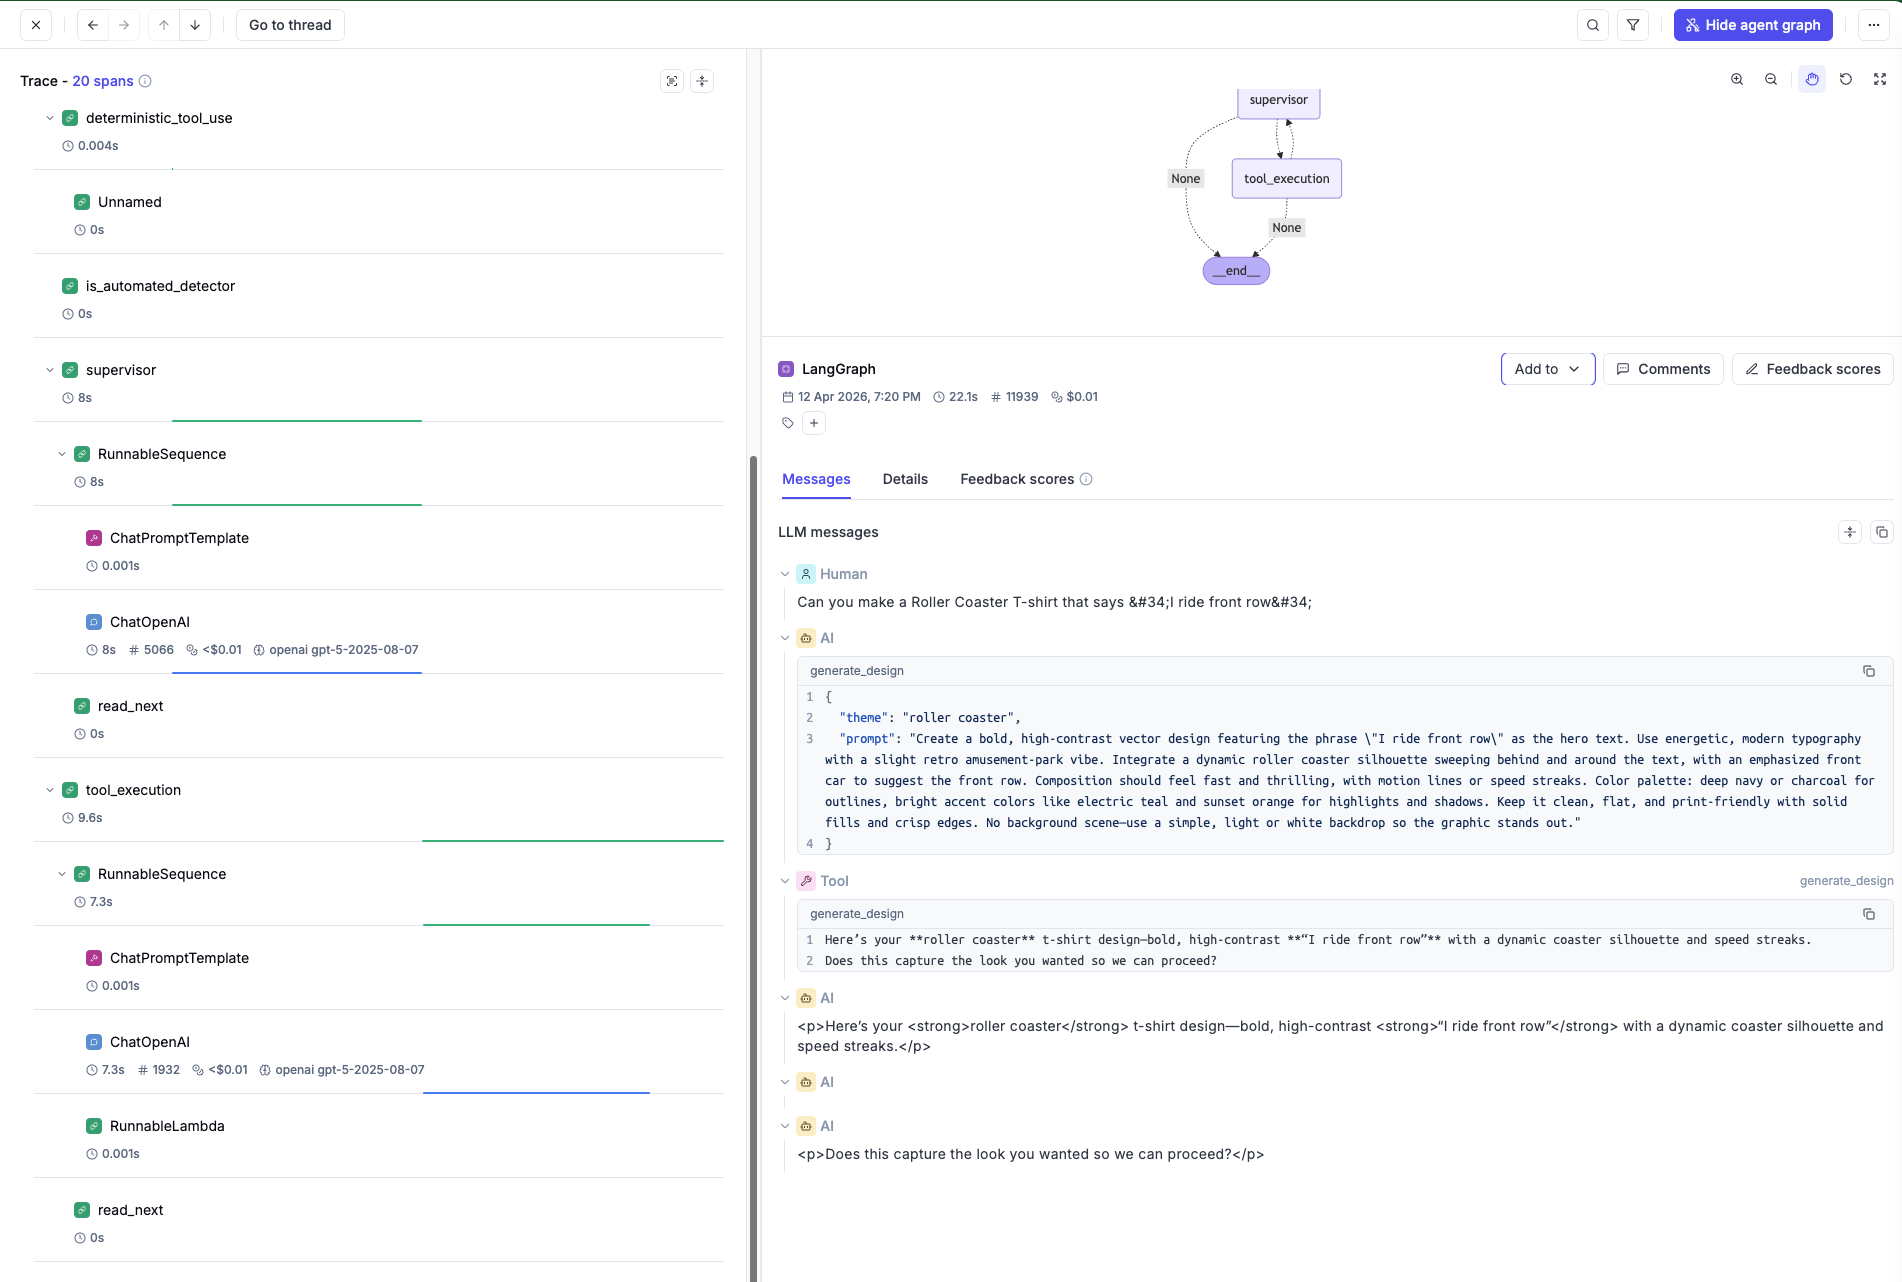Hide the agent graph panel
The height and width of the screenshot is (1282, 1902).
click(x=1752, y=25)
